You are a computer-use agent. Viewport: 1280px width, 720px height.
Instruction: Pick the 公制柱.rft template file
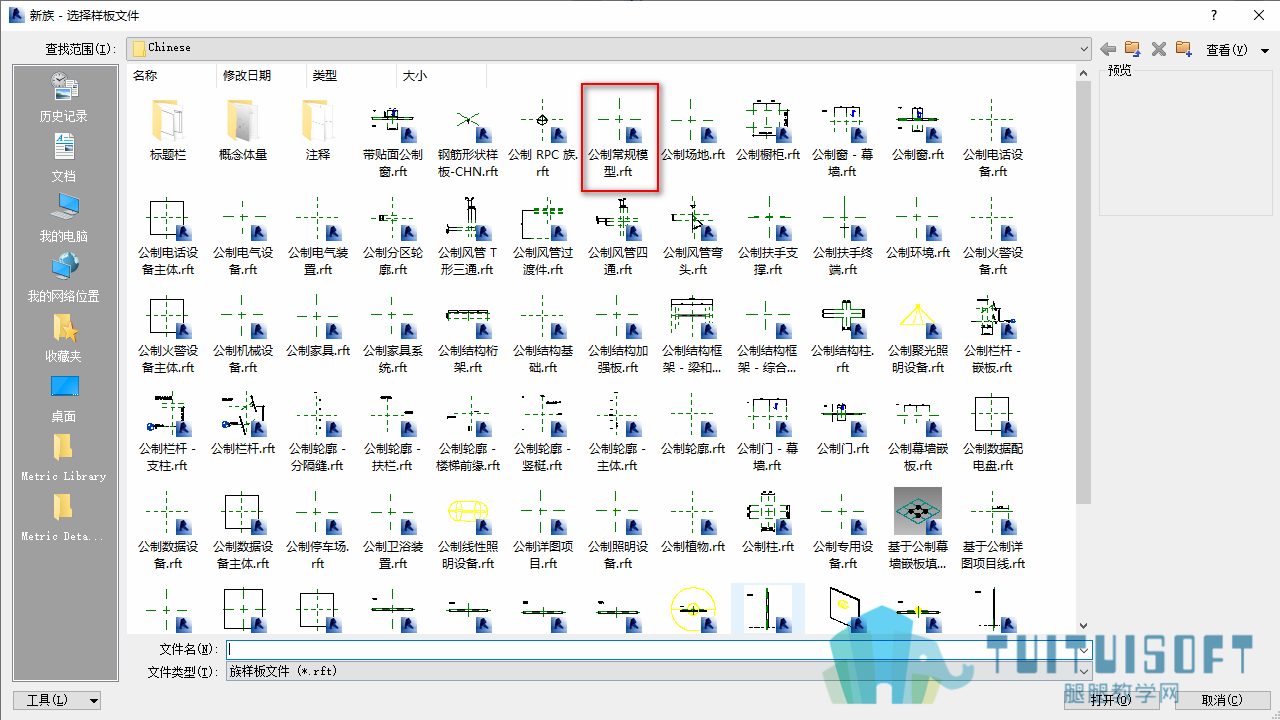pyautogui.click(x=768, y=522)
